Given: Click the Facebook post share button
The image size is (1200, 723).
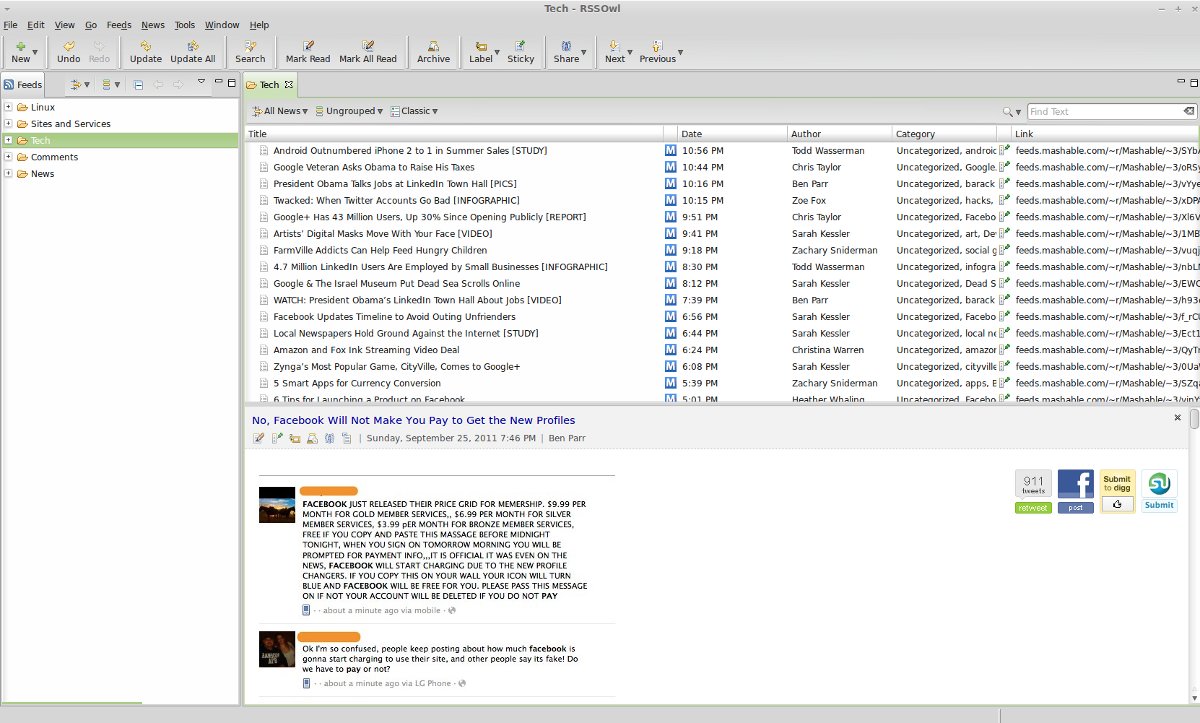Looking at the screenshot, I should pyautogui.click(x=1076, y=491).
